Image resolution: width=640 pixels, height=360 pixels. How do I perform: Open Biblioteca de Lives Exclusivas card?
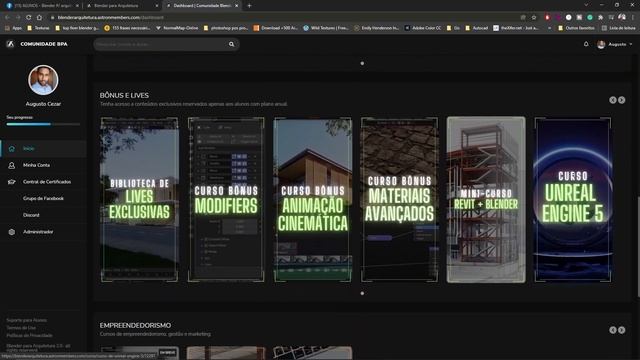coord(140,200)
